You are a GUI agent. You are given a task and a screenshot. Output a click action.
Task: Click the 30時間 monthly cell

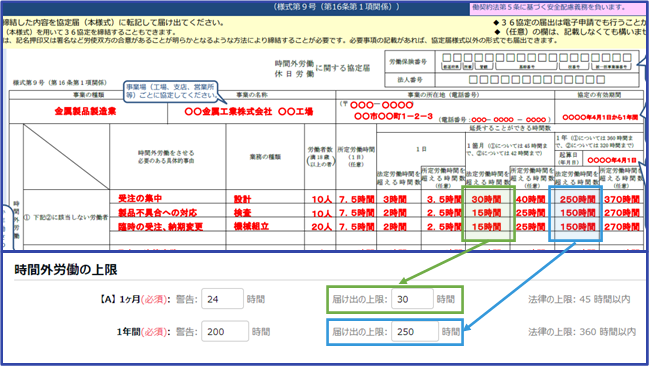coord(486,199)
